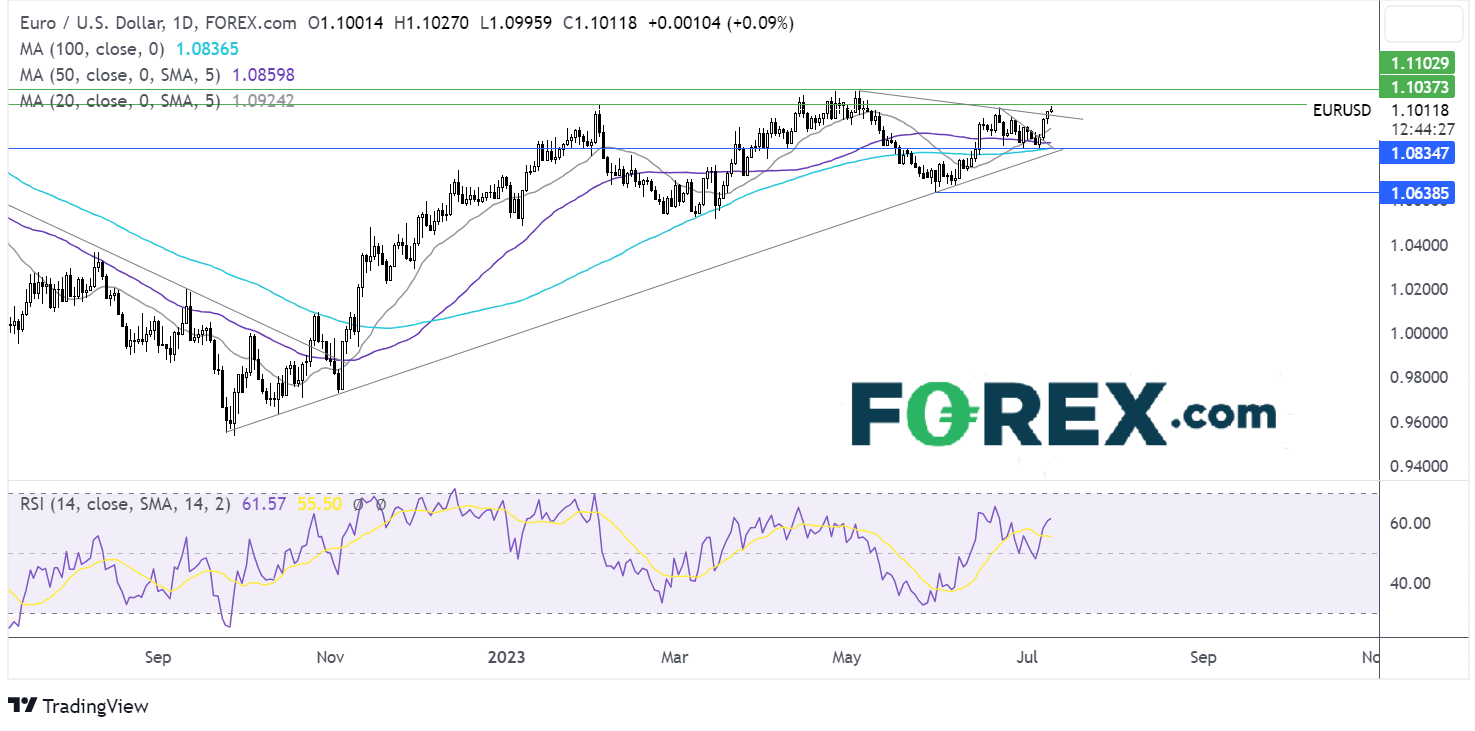The width and height of the screenshot is (1475, 731).
Task: Click the May label on time axis
Action: coord(847,657)
